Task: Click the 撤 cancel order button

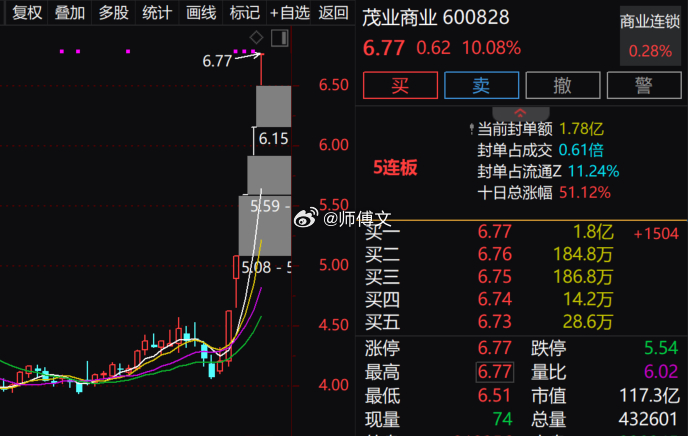Action: tap(563, 85)
